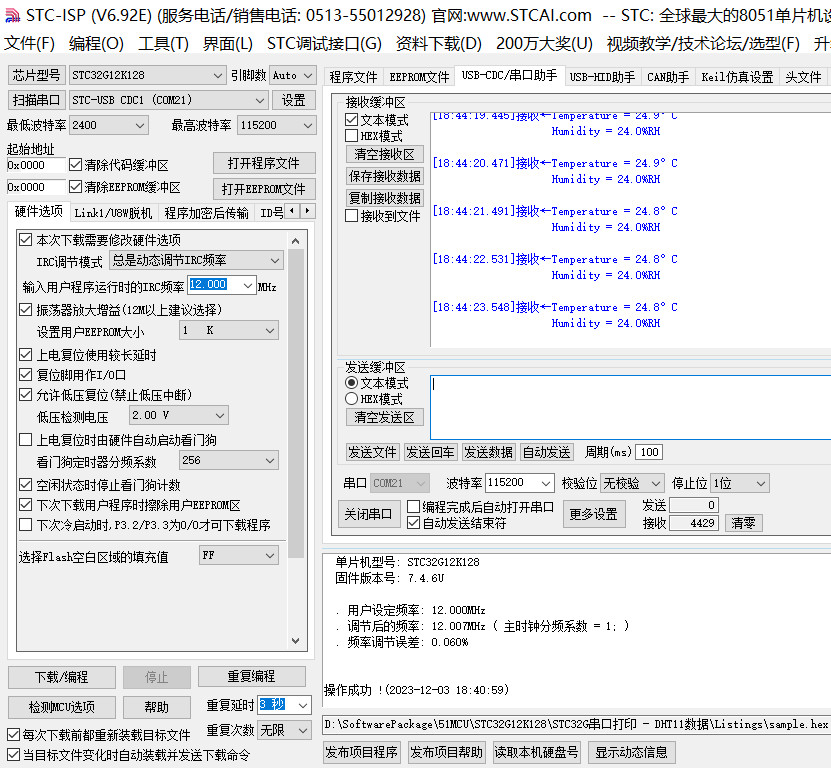Enable receive buffer HEX模式 checkbox
Image resolution: width=831 pixels, height=768 pixels.
tap(351, 136)
